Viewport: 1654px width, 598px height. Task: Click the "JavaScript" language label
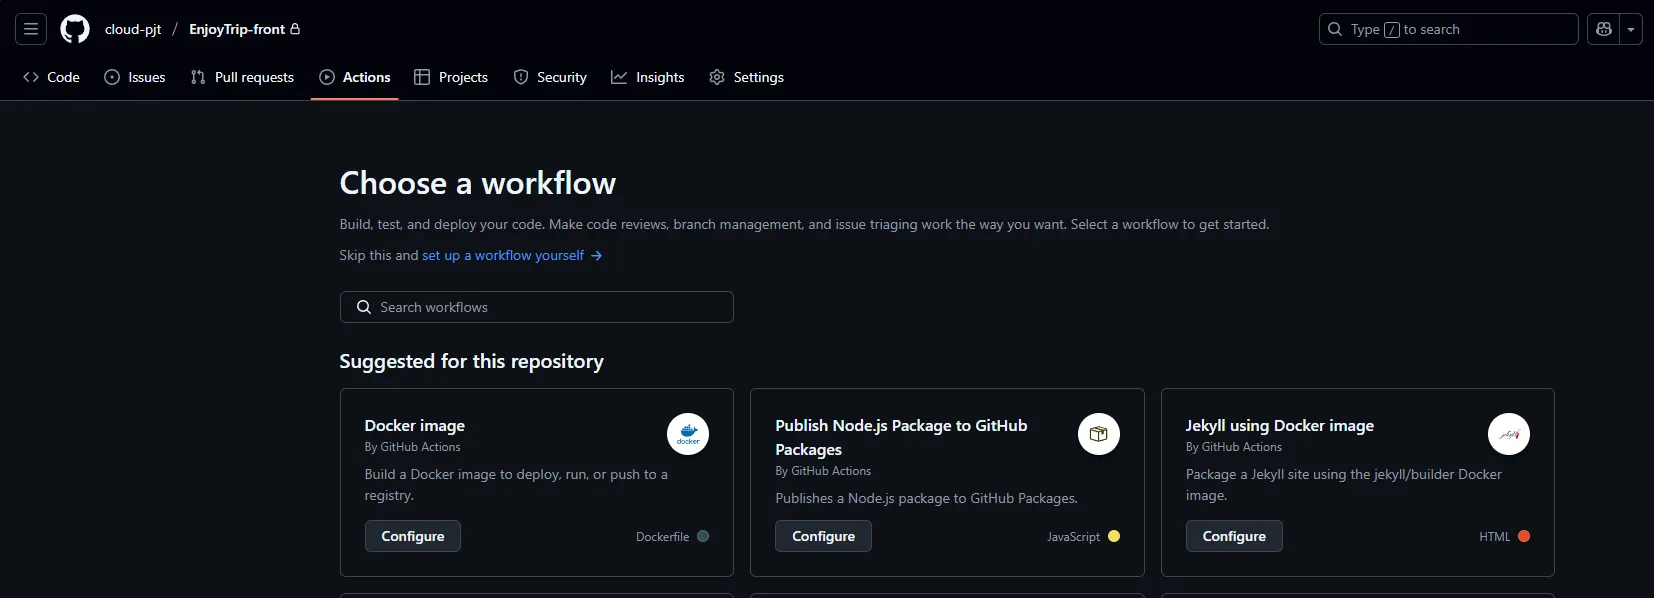[1073, 537]
